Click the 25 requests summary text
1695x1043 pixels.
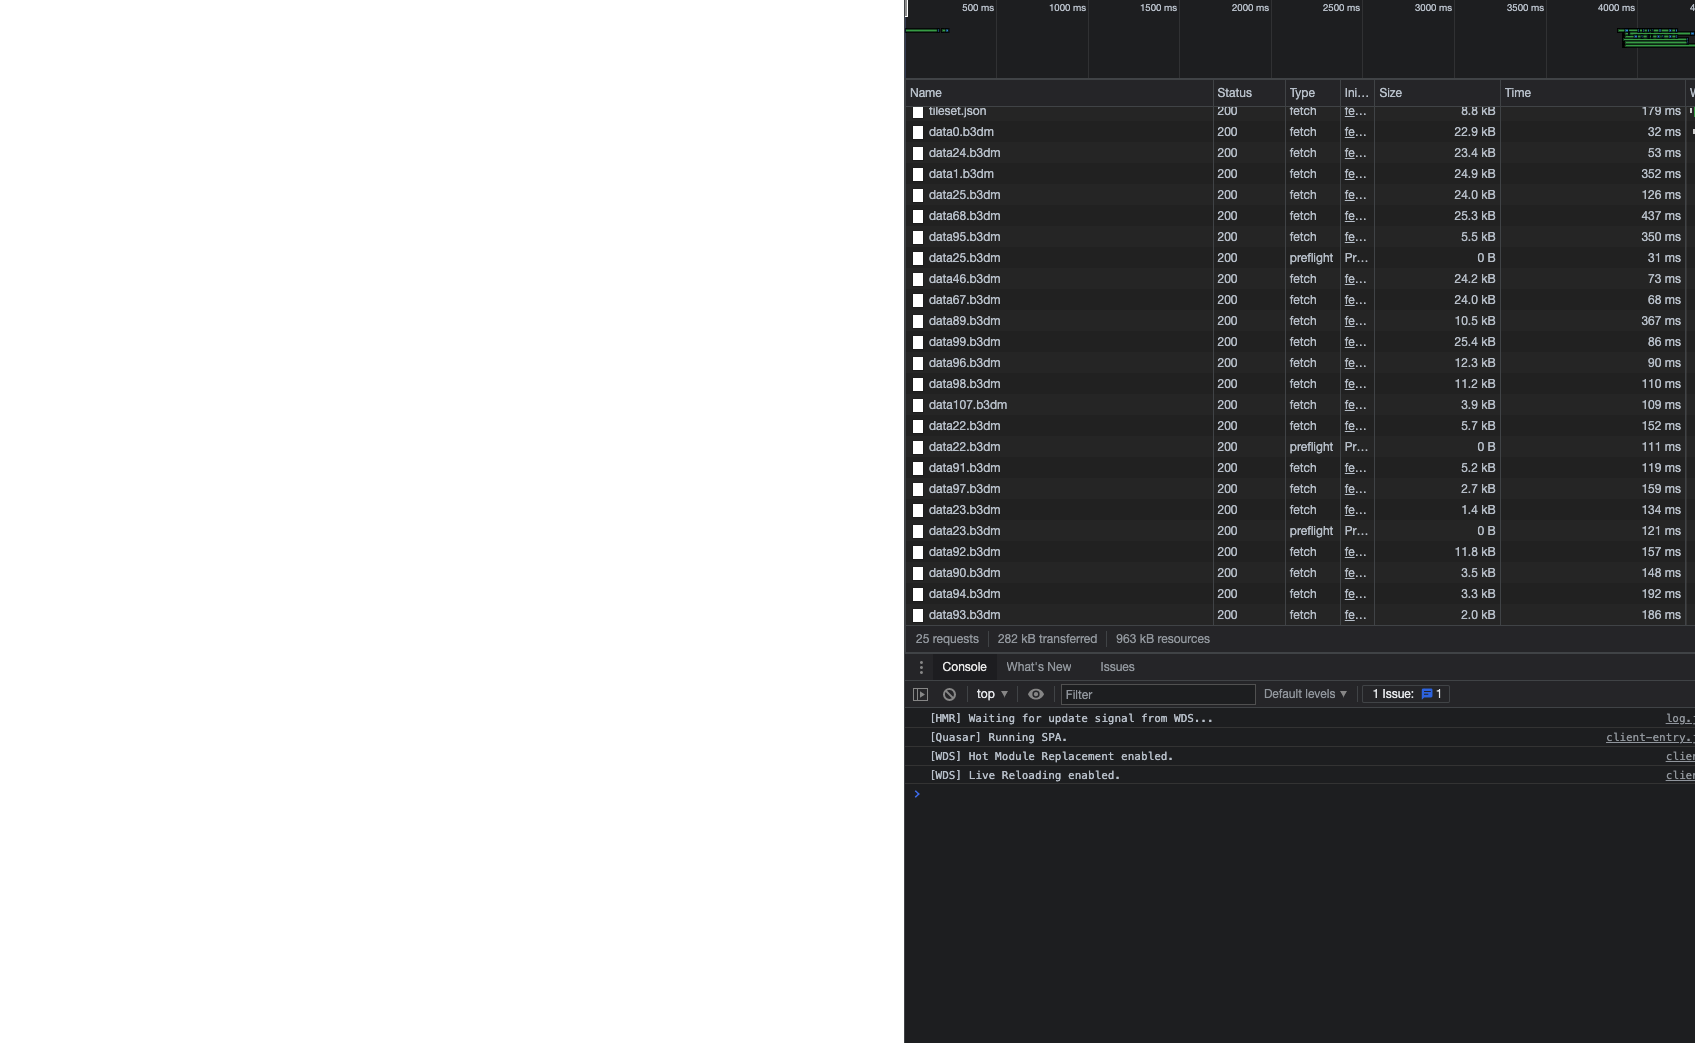(946, 638)
